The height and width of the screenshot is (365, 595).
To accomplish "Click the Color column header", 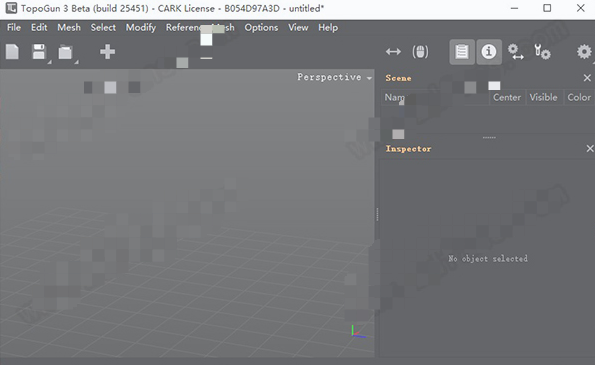I will [x=579, y=98].
